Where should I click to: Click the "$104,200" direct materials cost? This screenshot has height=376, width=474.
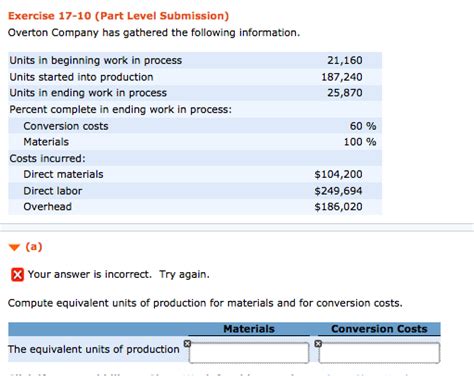click(338, 174)
